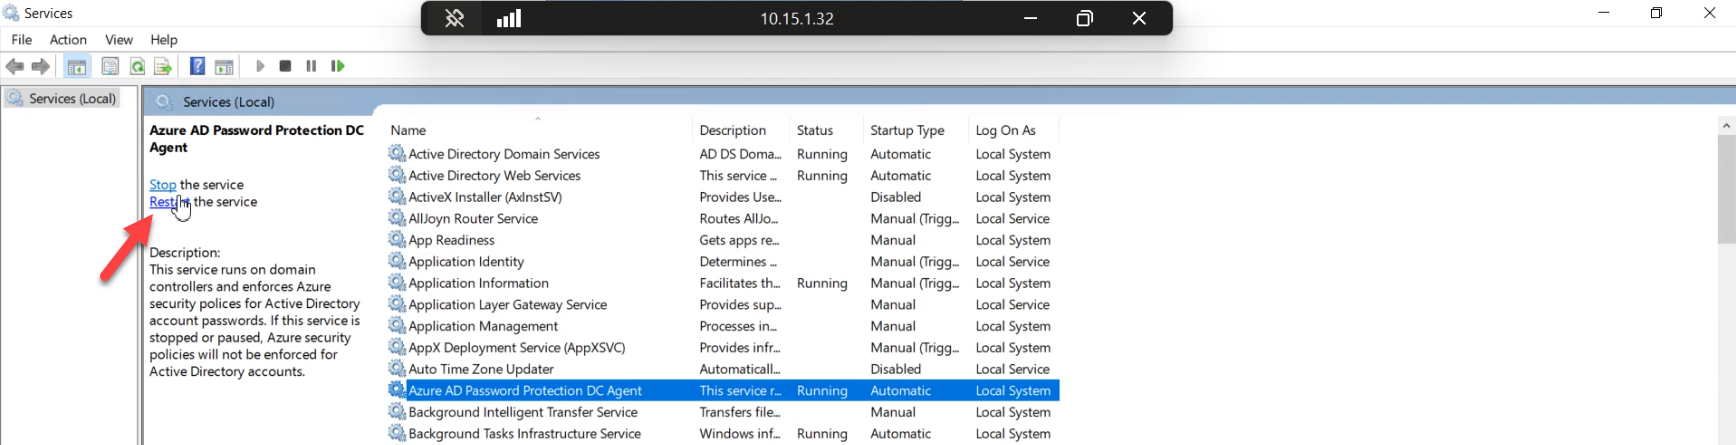This screenshot has height=445, width=1736.
Task: Click the Forward arrow toolbar icon
Action: pyautogui.click(x=41, y=66)
